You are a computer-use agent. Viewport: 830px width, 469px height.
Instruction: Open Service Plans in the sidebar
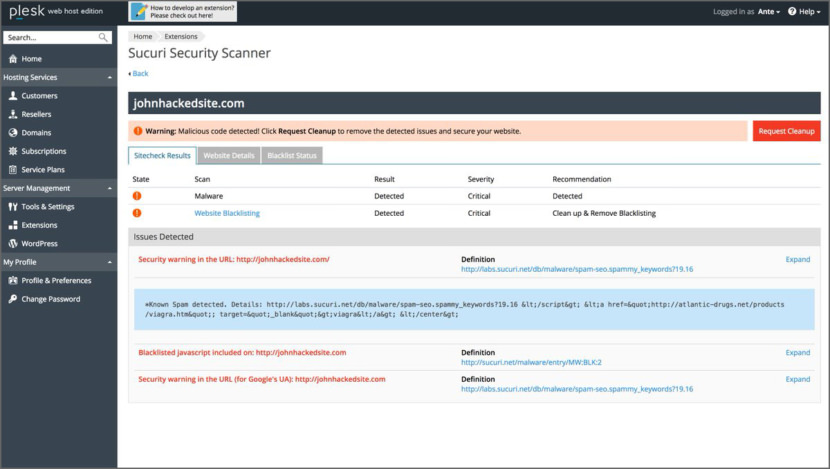click(x=43, y=170)
